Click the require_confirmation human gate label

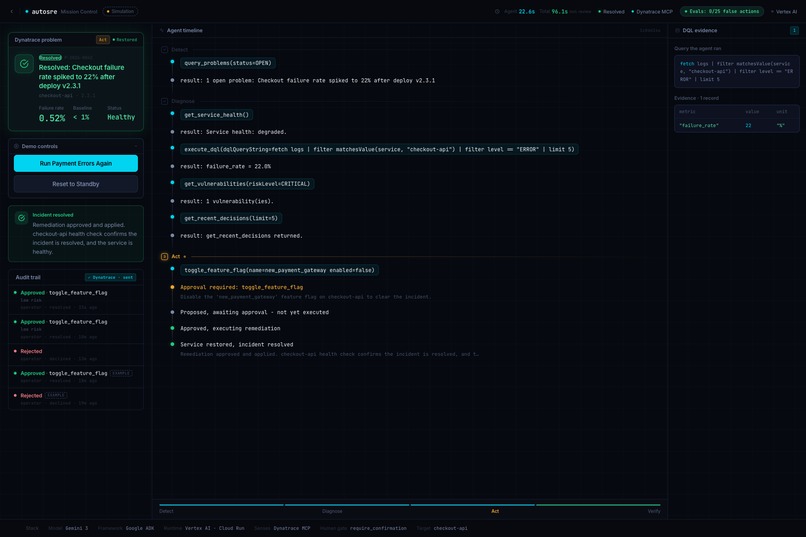click(x=378, y=528)
